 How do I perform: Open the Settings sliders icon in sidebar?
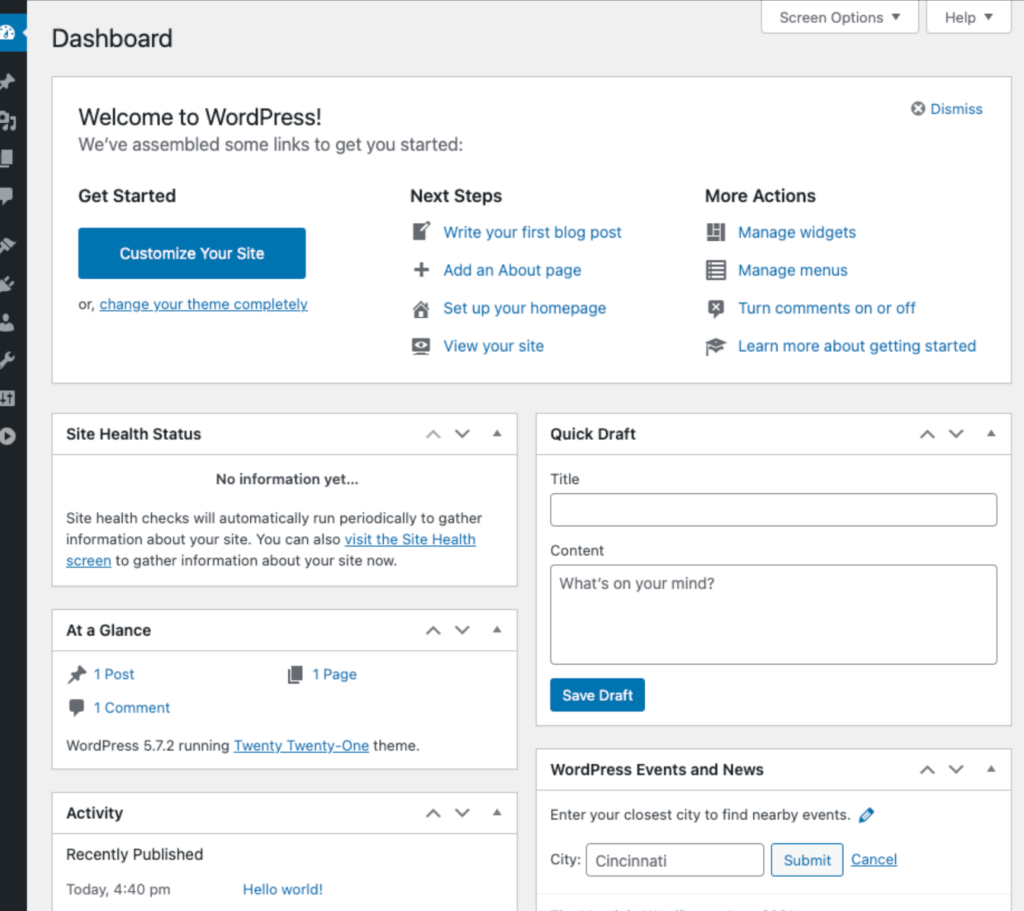pyautogui.click(x=8, y=398)
